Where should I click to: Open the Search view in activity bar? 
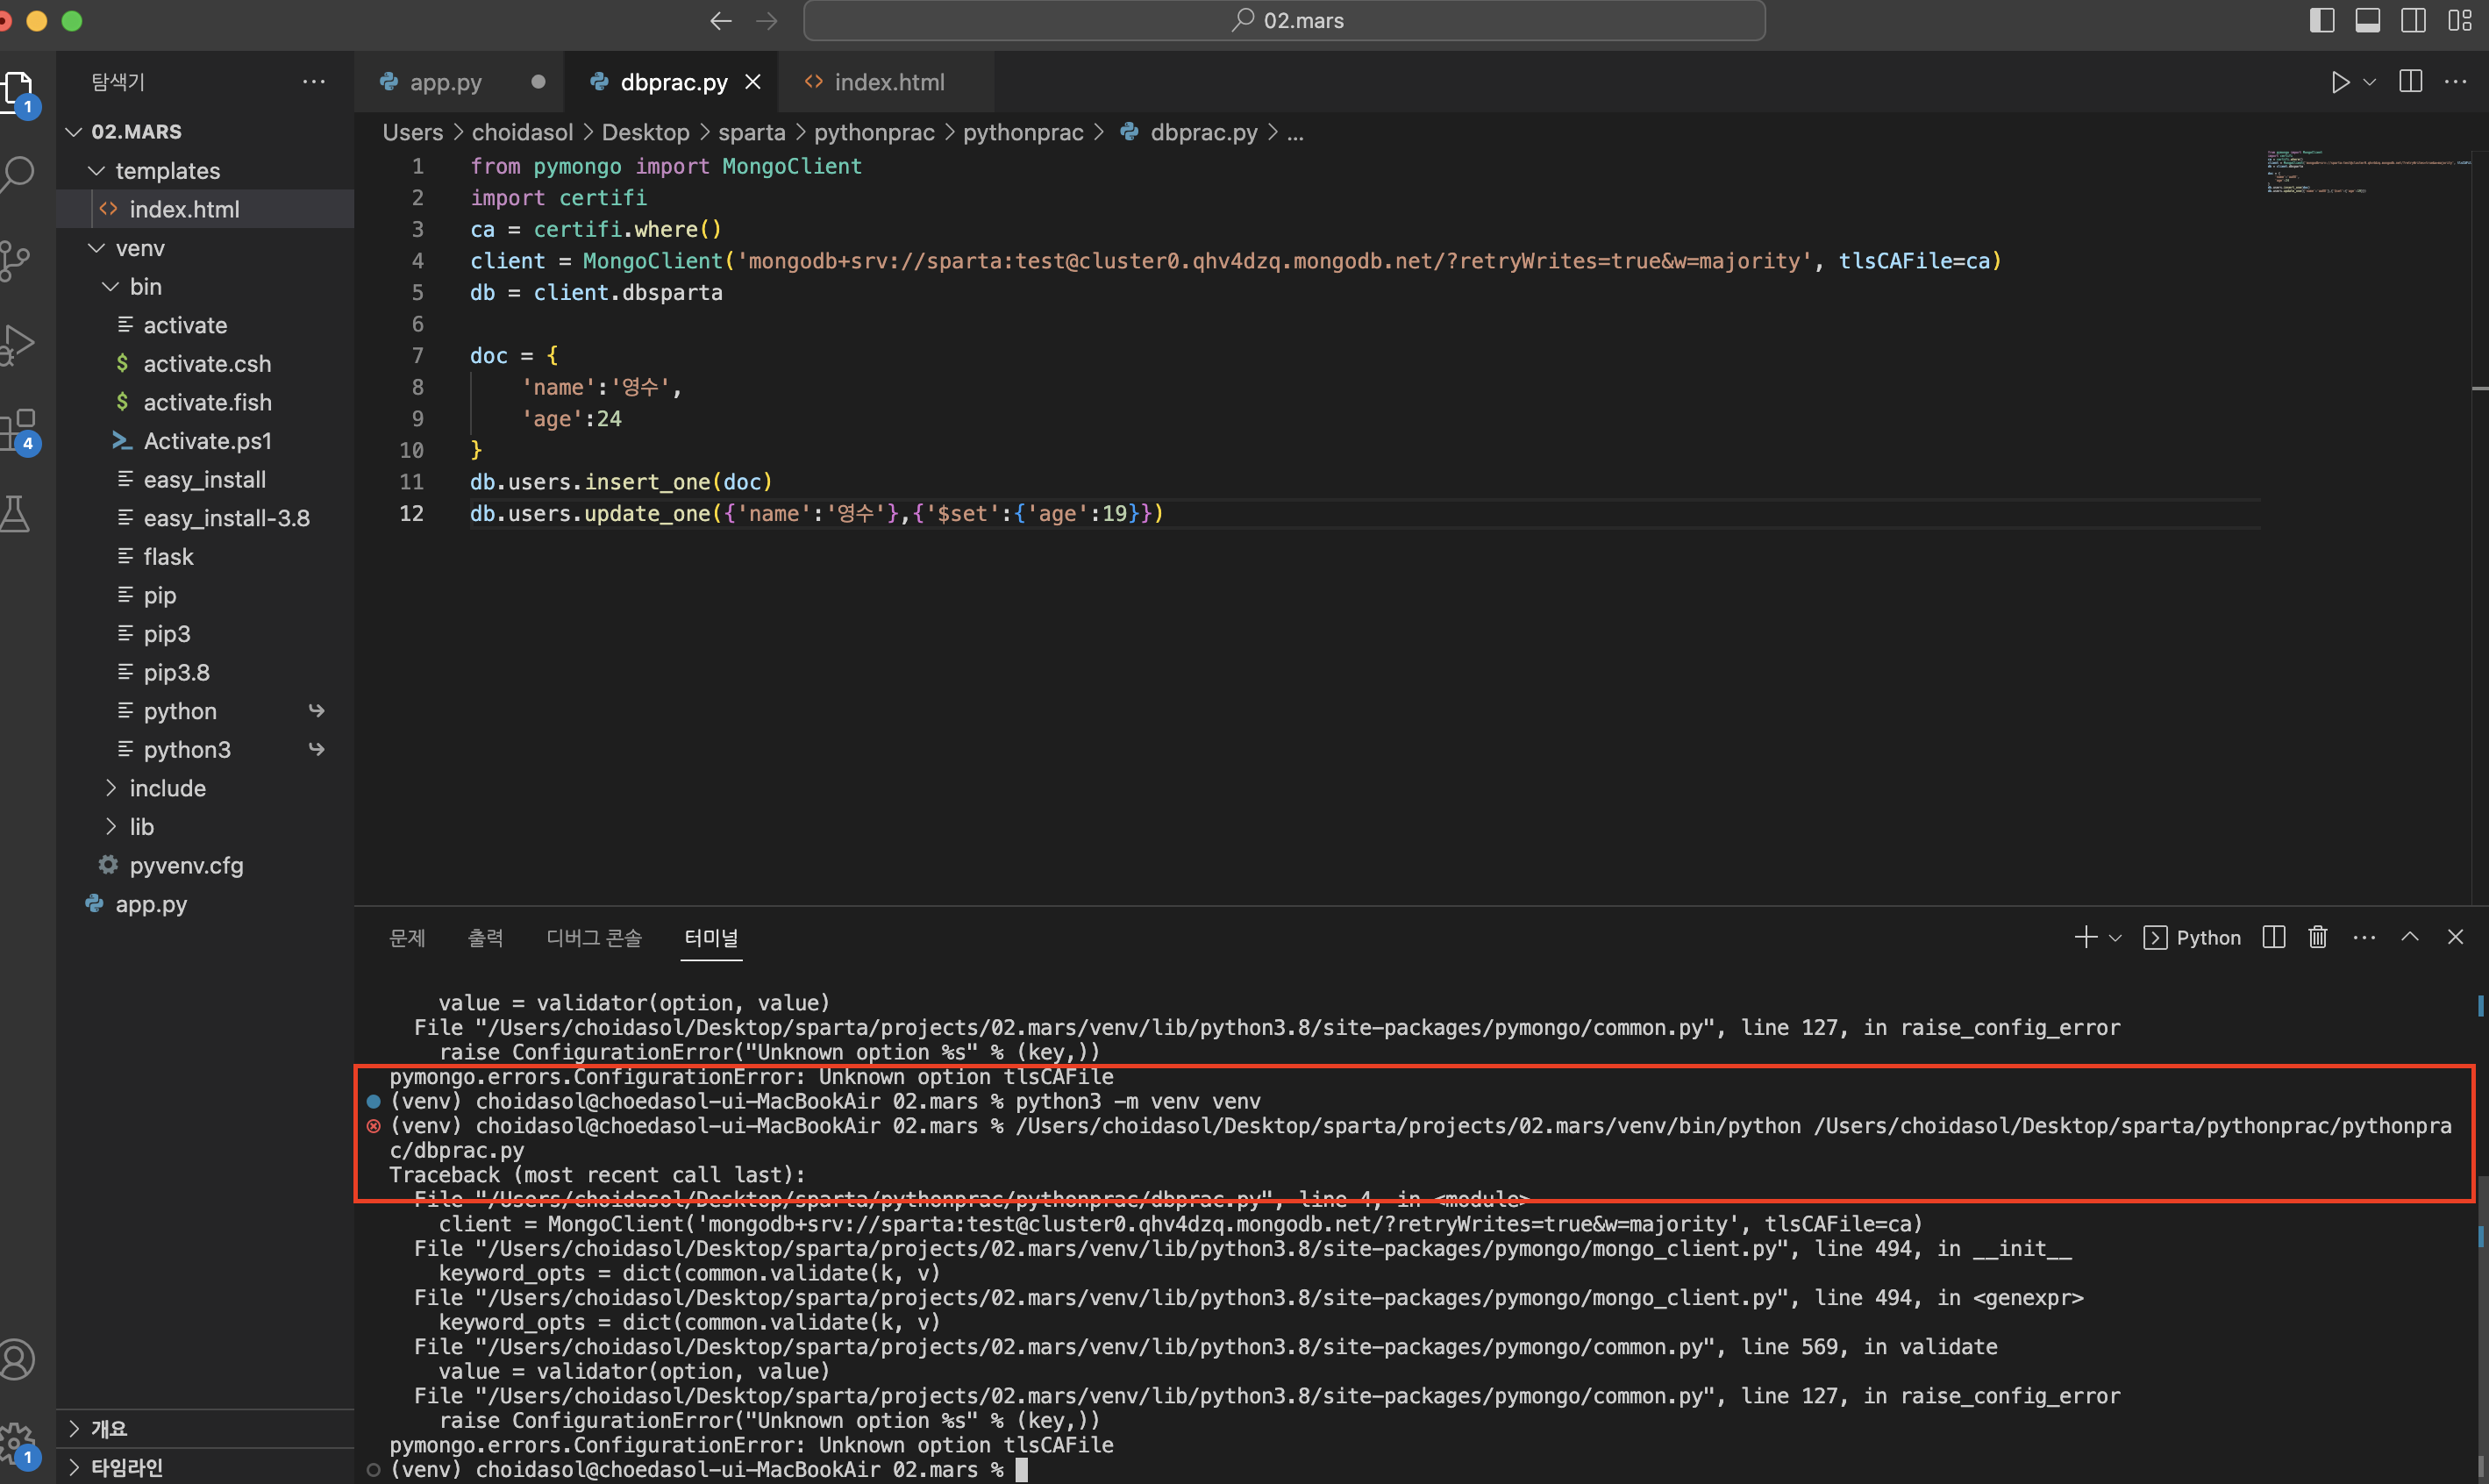click(x=18, y=174)
